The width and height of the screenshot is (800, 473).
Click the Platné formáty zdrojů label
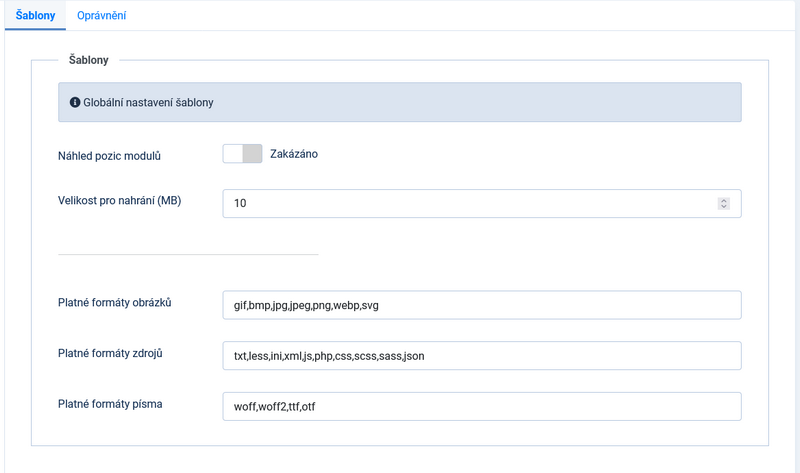click(x=111, y=353)
